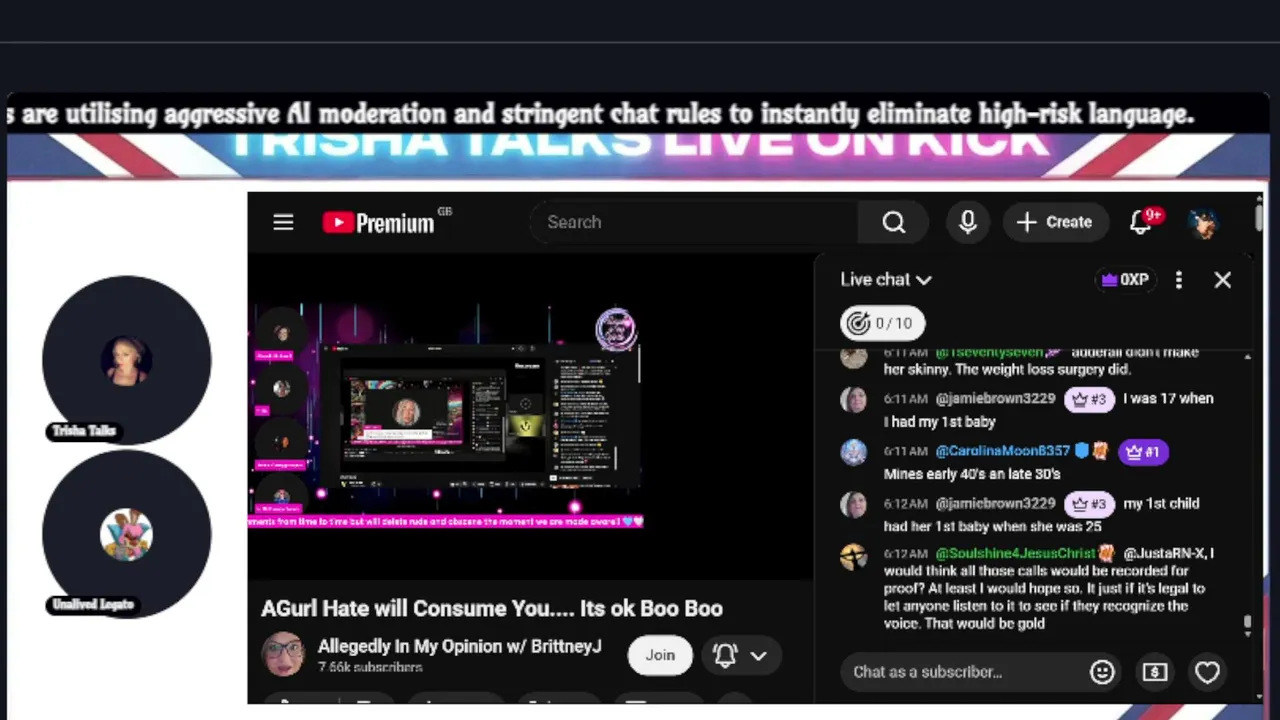This screenshot has height=720, width=1280.
Task: Expand the Live chat mode dropdown
Action: pos(886,280)
